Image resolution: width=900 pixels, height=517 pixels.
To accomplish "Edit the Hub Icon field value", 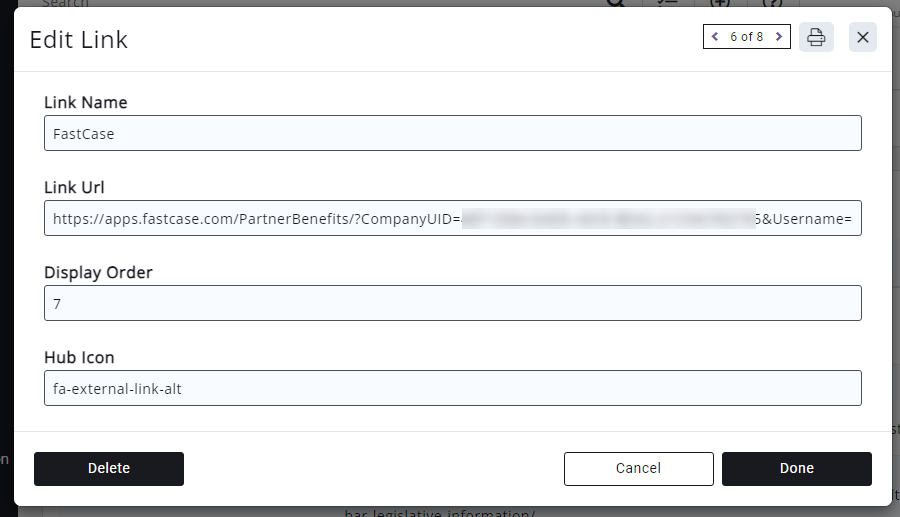I will tap(452, 388).
